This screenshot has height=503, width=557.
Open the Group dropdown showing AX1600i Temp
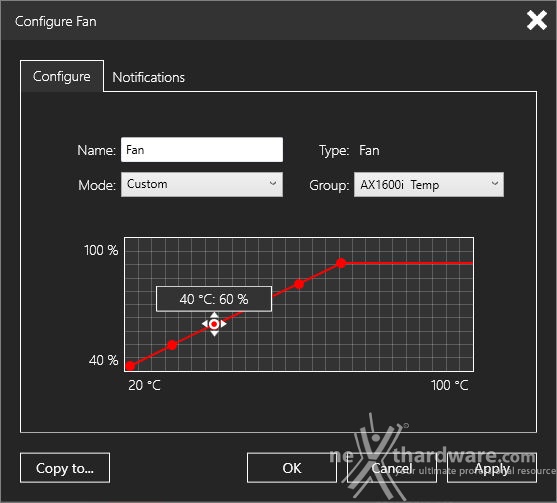click(x=429, y=184)
